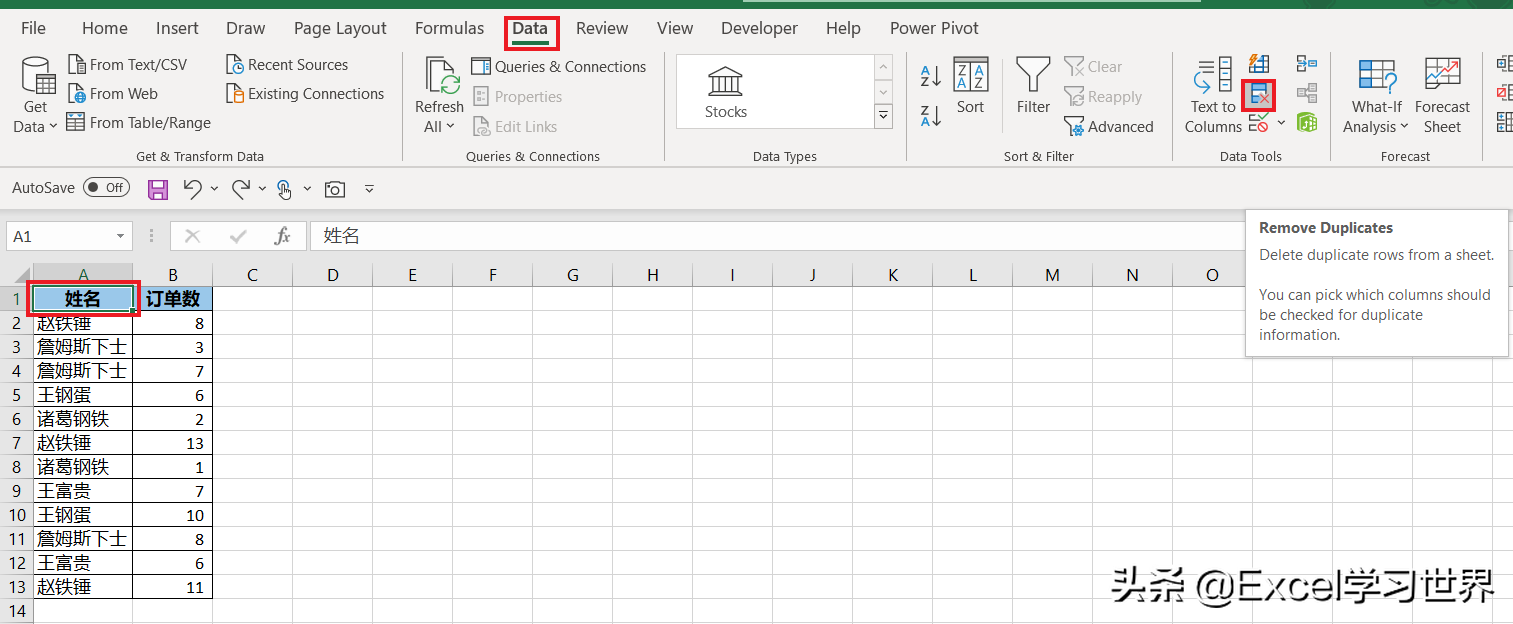The height and width of the screenshot is (624, 1513).
Task: Create a Forecast Sheet
Action: tap(1442, 96)
